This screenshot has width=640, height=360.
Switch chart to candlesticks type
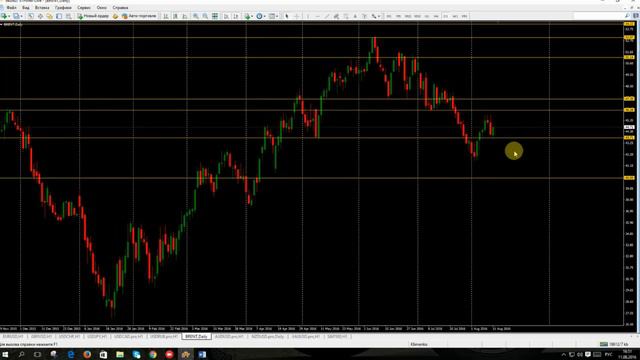(176, 16)
